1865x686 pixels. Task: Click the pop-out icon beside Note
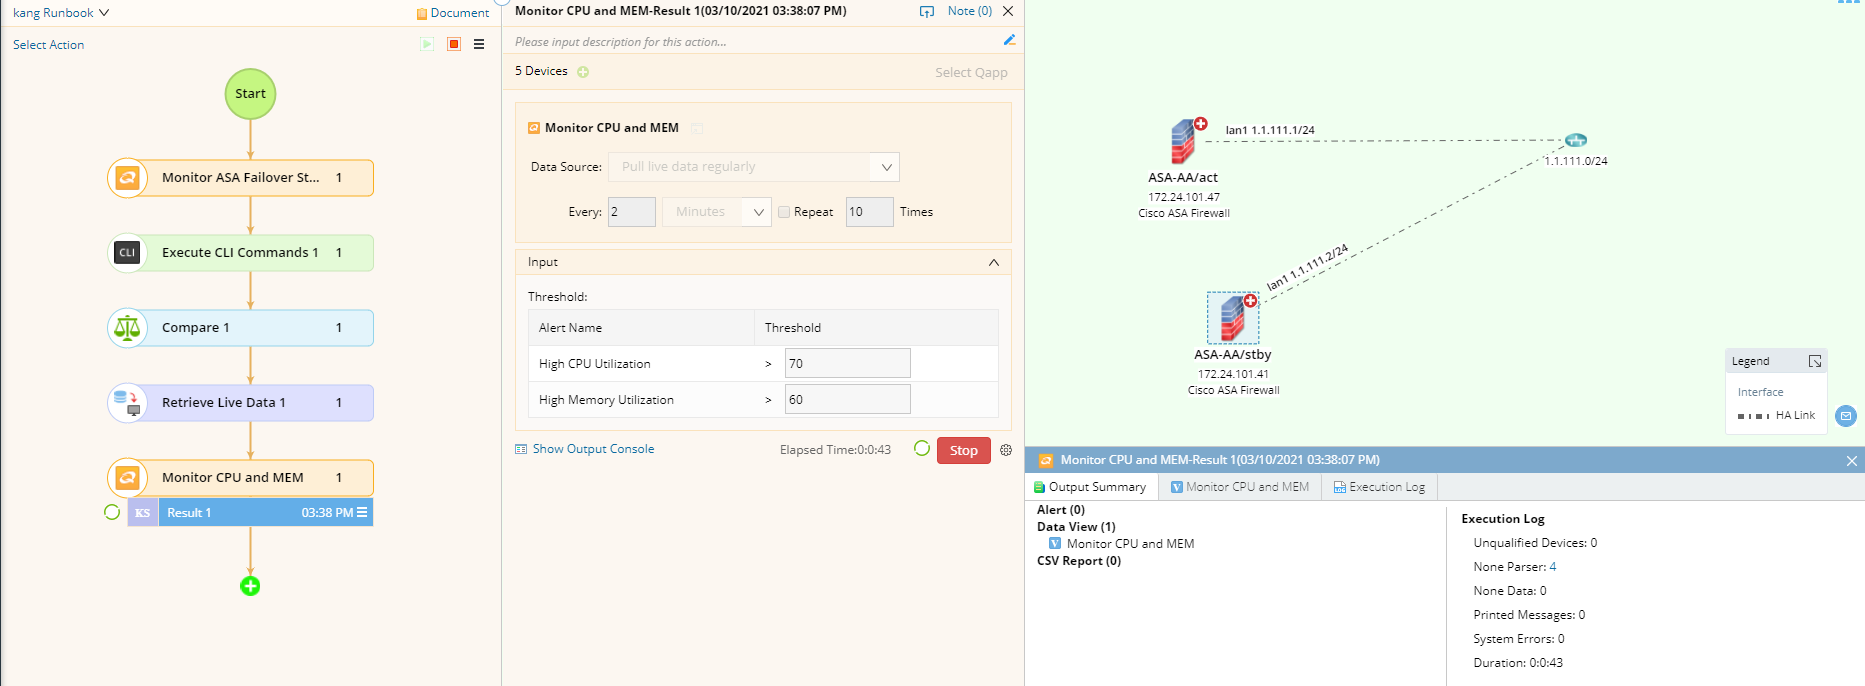pos(927,11)
